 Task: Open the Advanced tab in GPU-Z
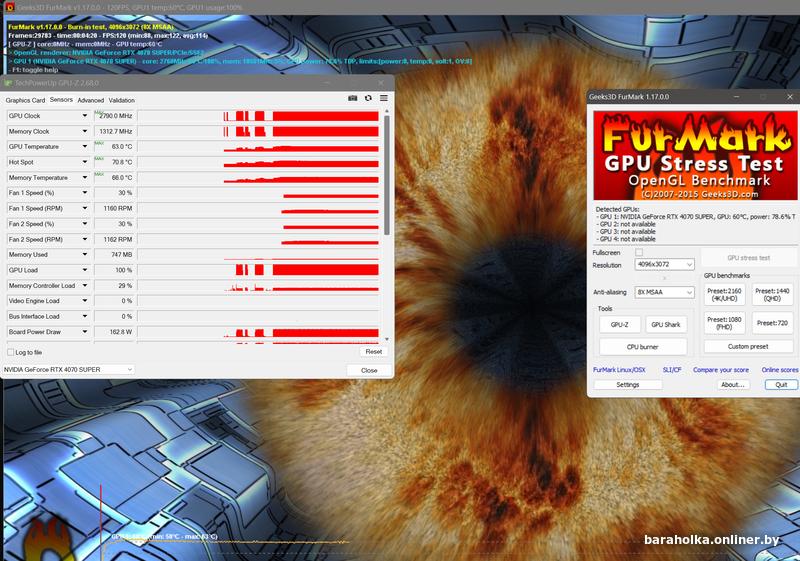coord(90,100)
